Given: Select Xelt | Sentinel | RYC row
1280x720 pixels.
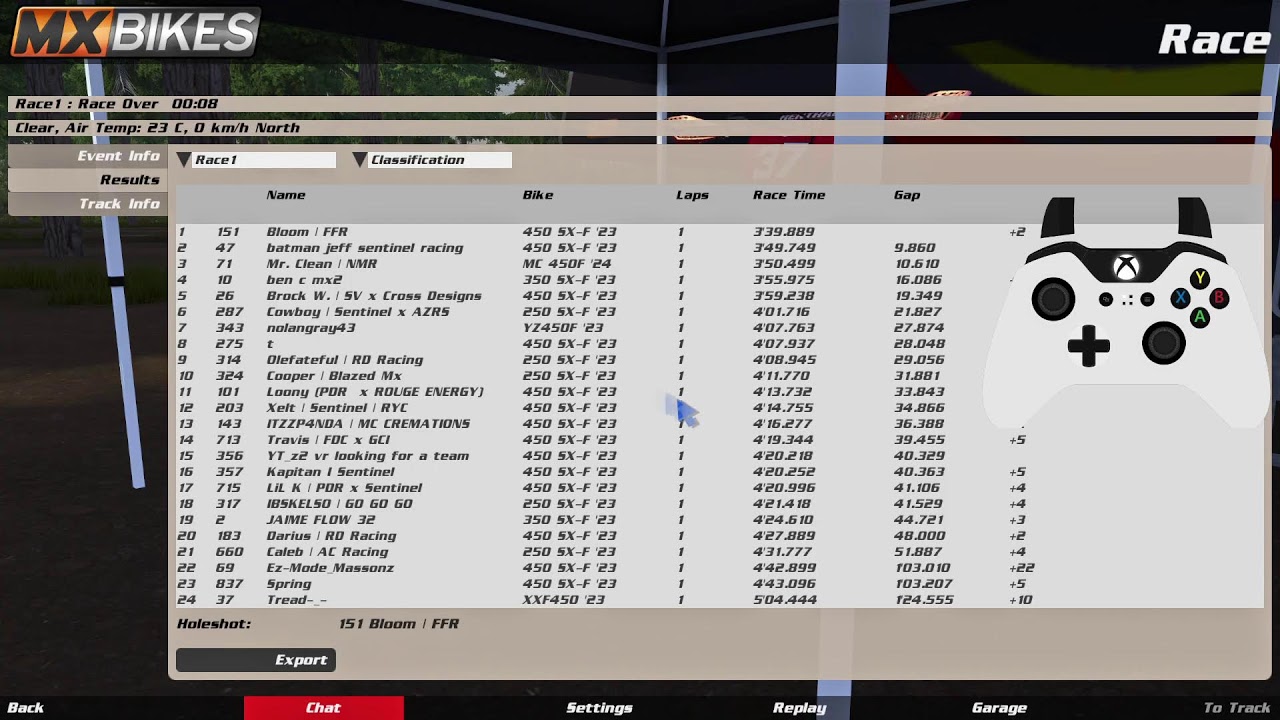Looking at the screenshot, I should point(720,408).
